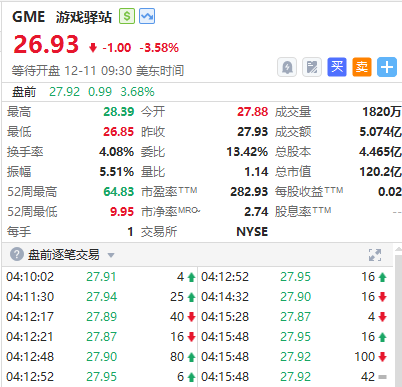Click the 委比 value 13.42%
This screenshot has width=402, height=387.
[x=247, y=152]
